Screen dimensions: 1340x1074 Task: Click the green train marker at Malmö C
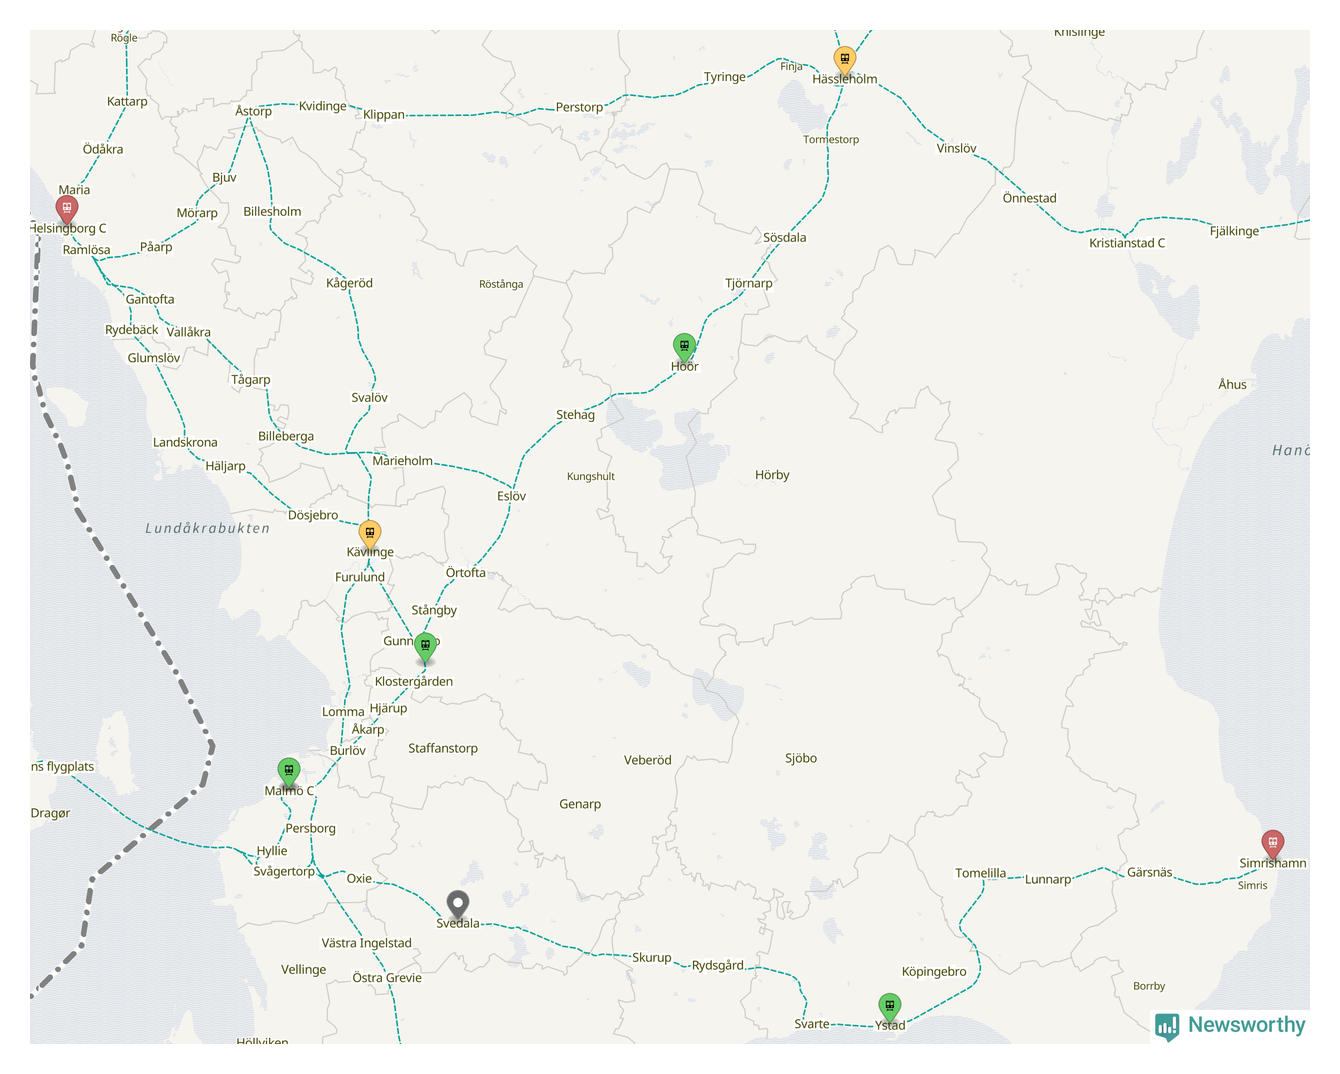click(x=289, y=772)
